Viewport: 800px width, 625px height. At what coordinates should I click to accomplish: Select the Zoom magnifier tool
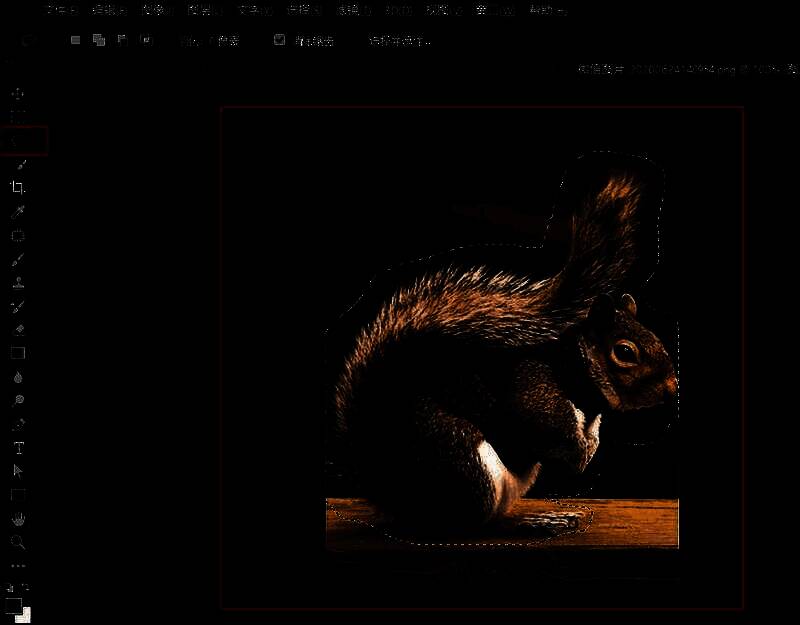17,542
